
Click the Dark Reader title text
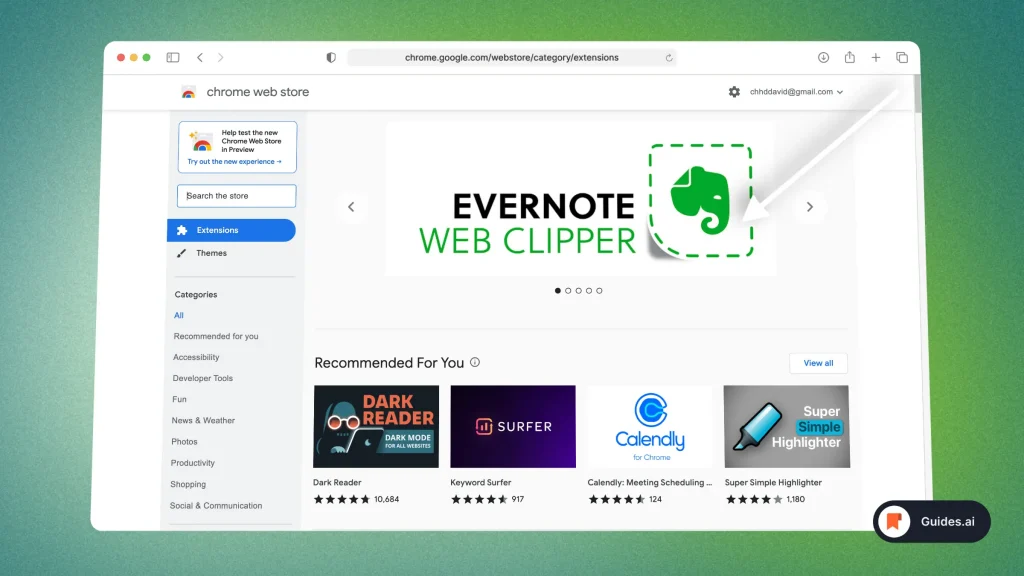coord(337,483)
